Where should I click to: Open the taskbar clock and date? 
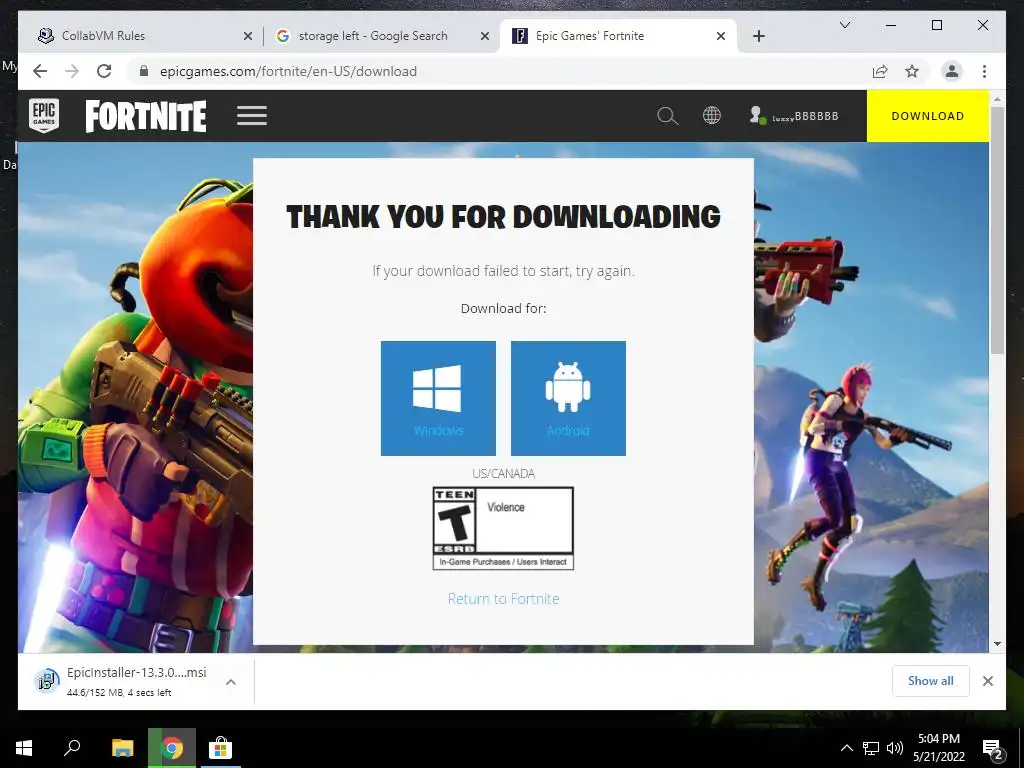[x=938, y=748]
